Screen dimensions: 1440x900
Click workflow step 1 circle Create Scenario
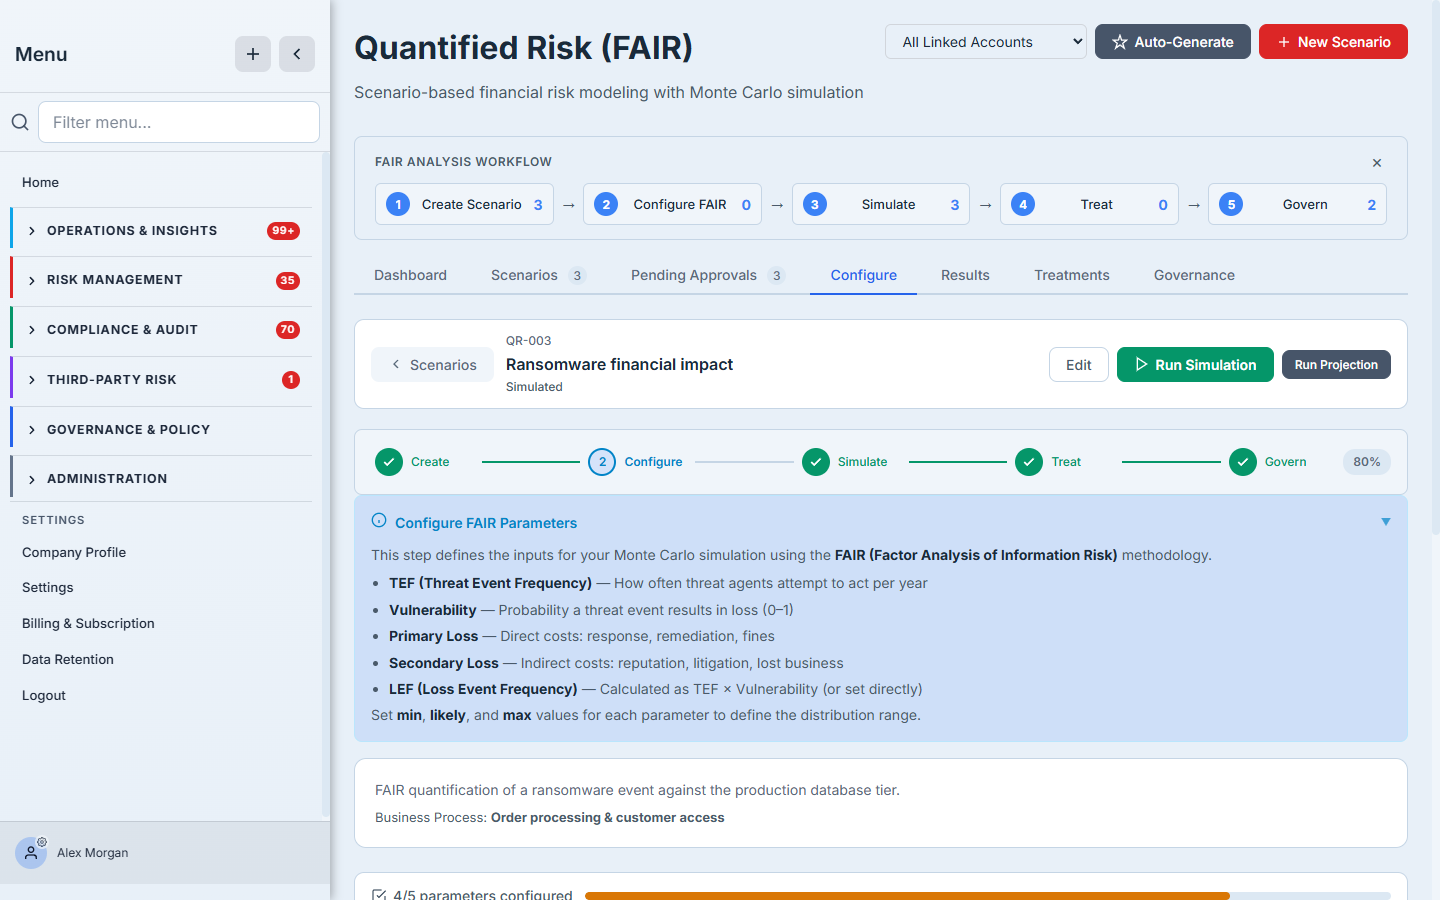click(398, 204)
